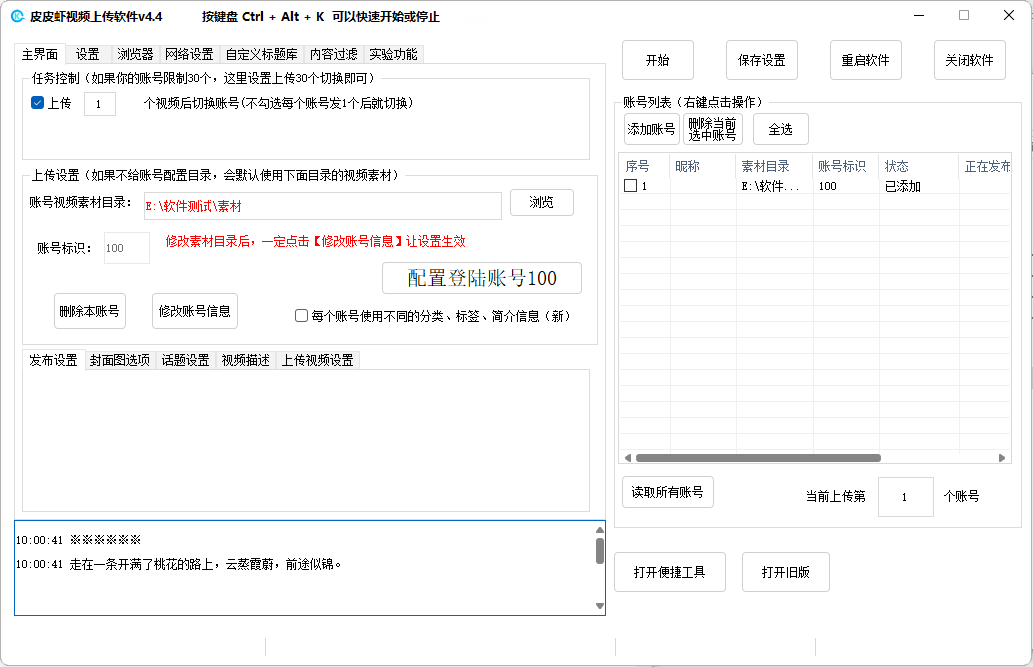
Task: Open the 话题设置 sub-tab
Action: (186, 360)
